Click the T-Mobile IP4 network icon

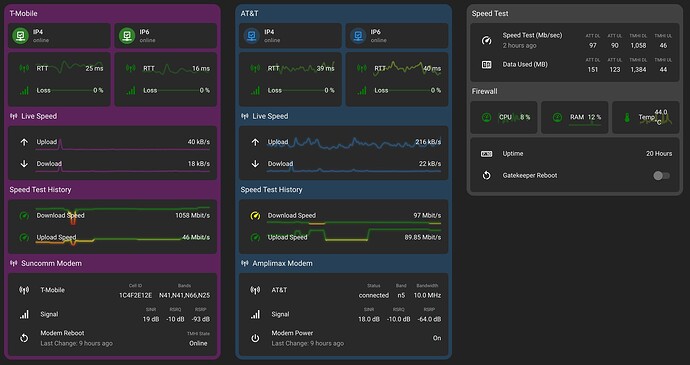click(x=20, y=36)
